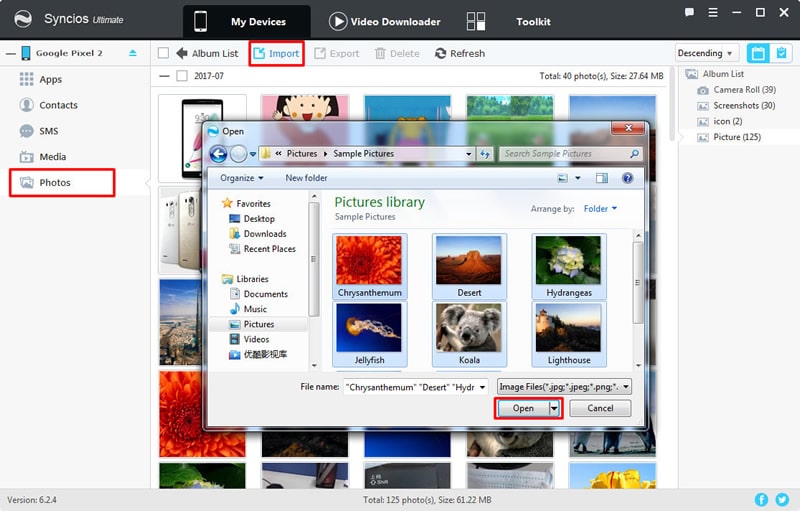This screenshot has height=511, width=800.
Task: Open the file type filter dropdown
Action: coord(564,387)
